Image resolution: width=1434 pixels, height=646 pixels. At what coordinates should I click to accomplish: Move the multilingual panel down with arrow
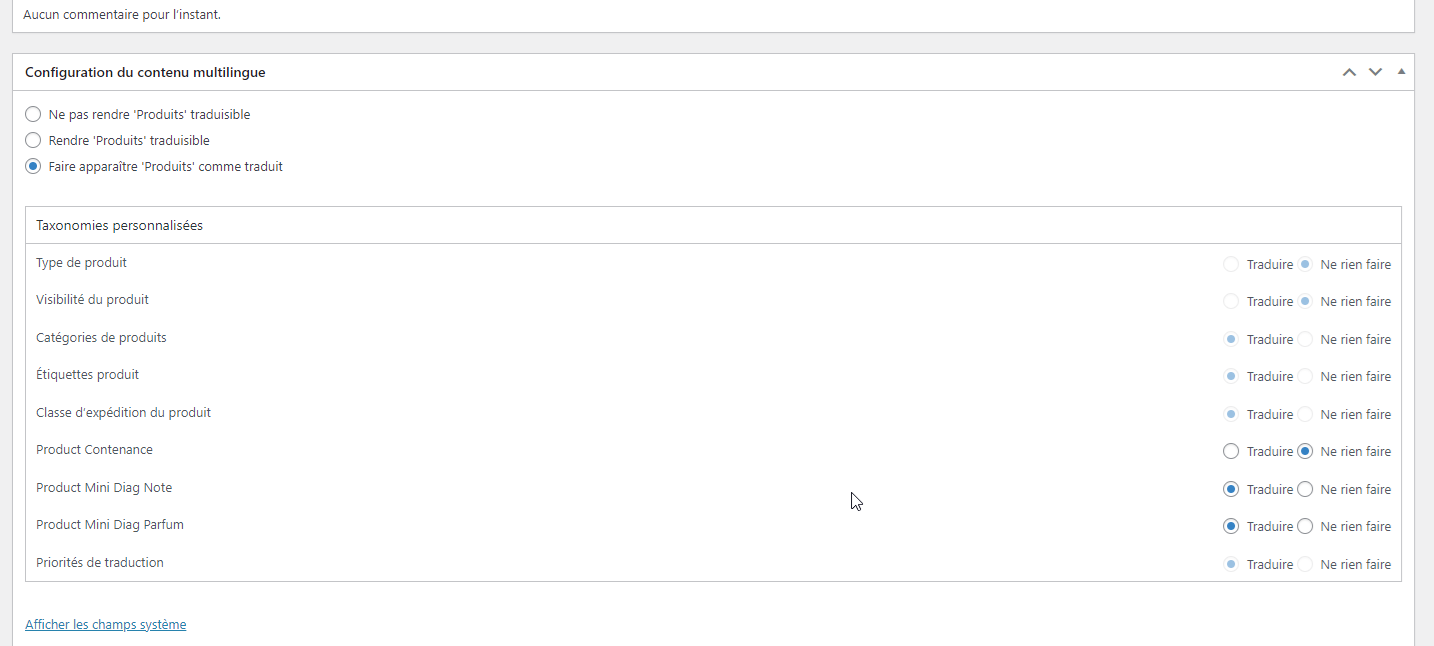[x=1375, y=72]
